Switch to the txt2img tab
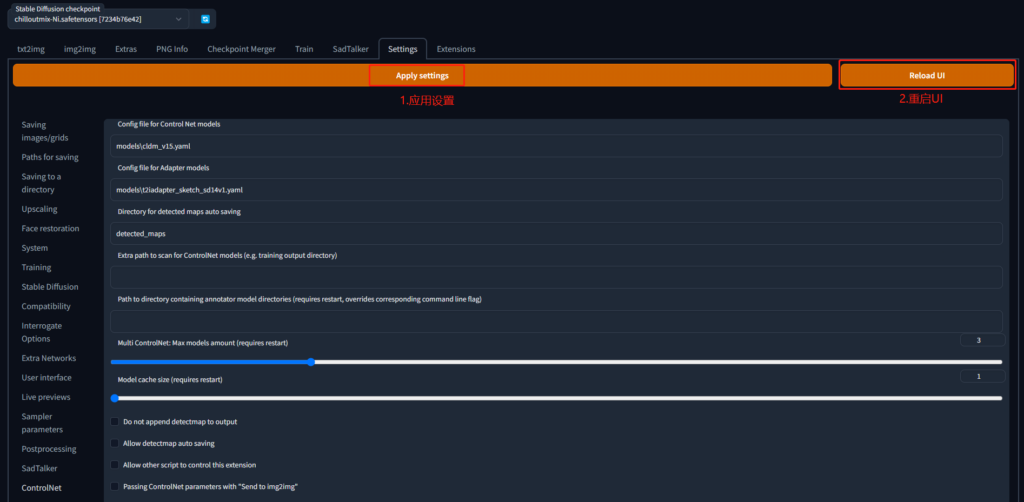The width and height of the screenshot is (1024, 502). click(x=29, y=49)
